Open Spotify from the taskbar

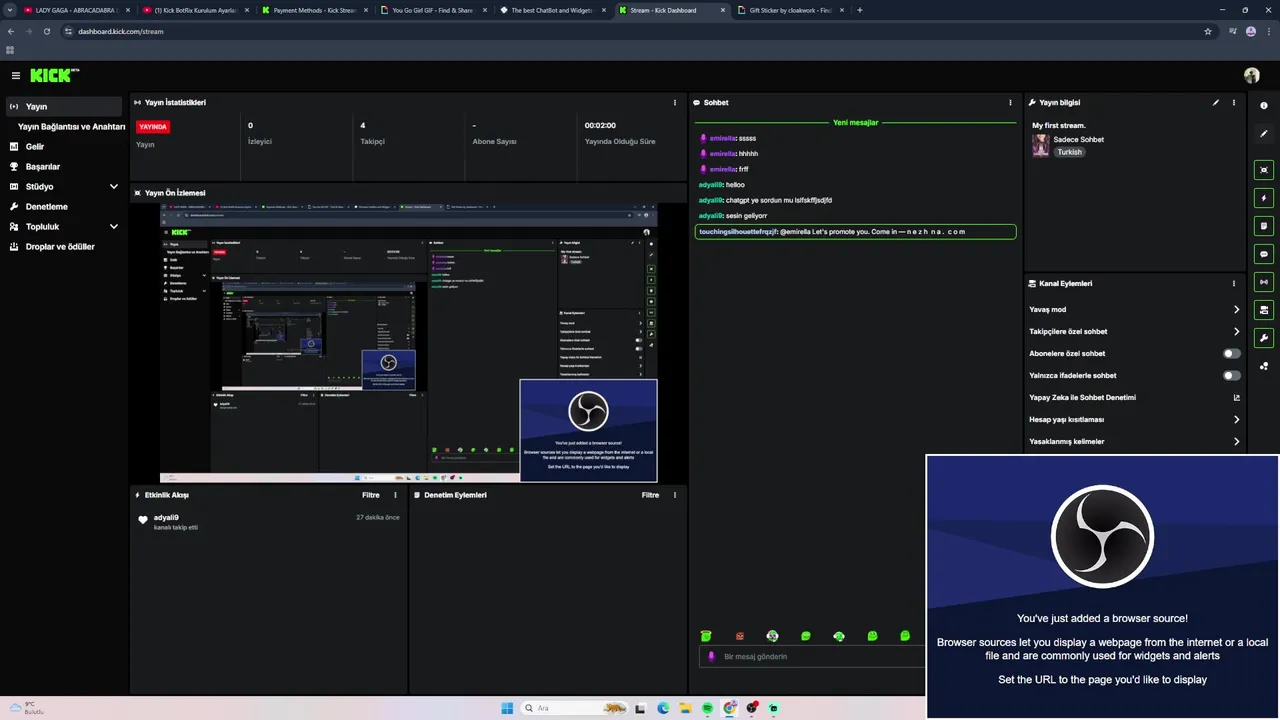point(707,708)
